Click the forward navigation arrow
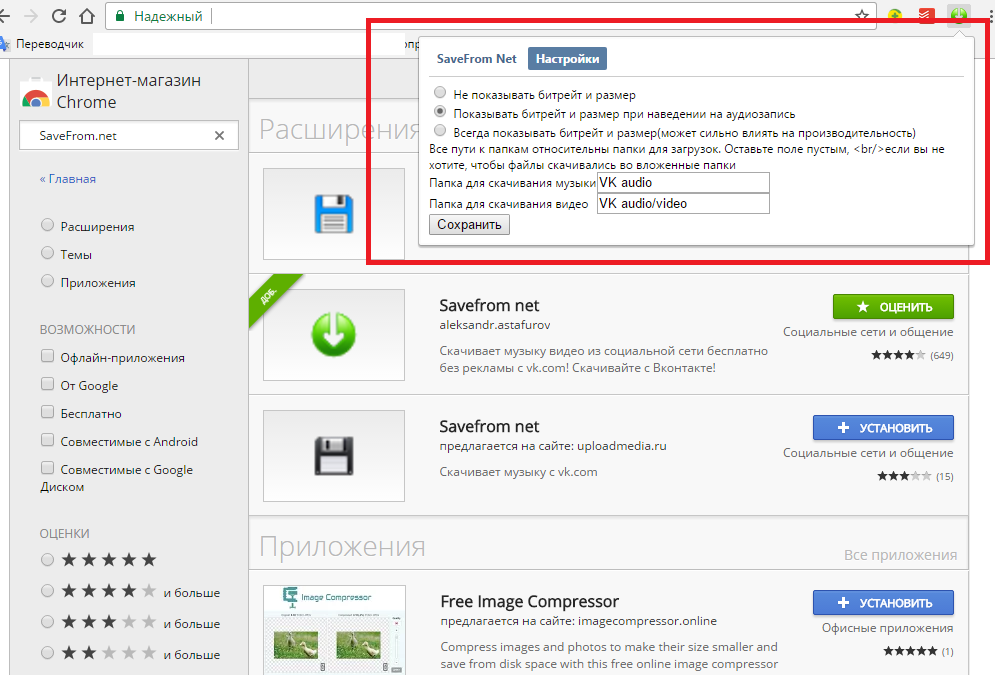Viewport: 995px width, 675px height. click(x=31, y=16)
